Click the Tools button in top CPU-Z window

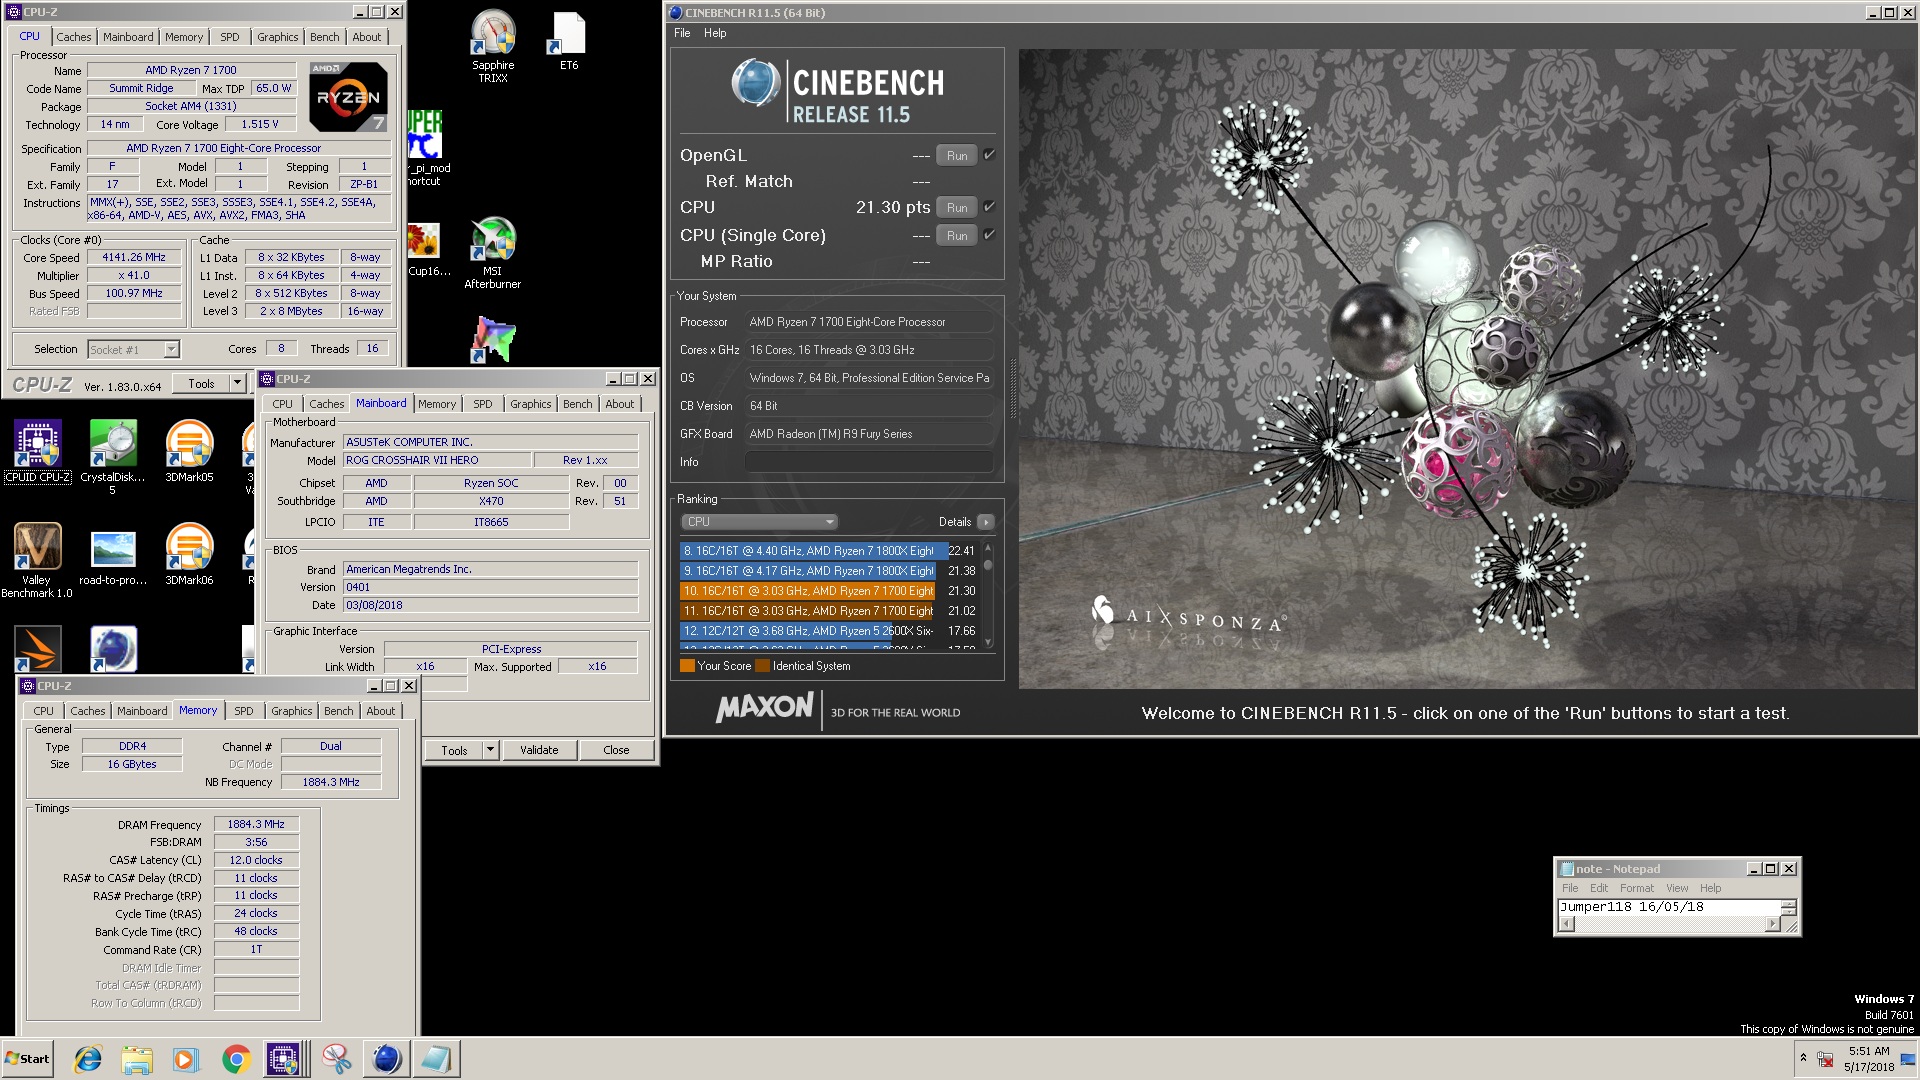201,384
